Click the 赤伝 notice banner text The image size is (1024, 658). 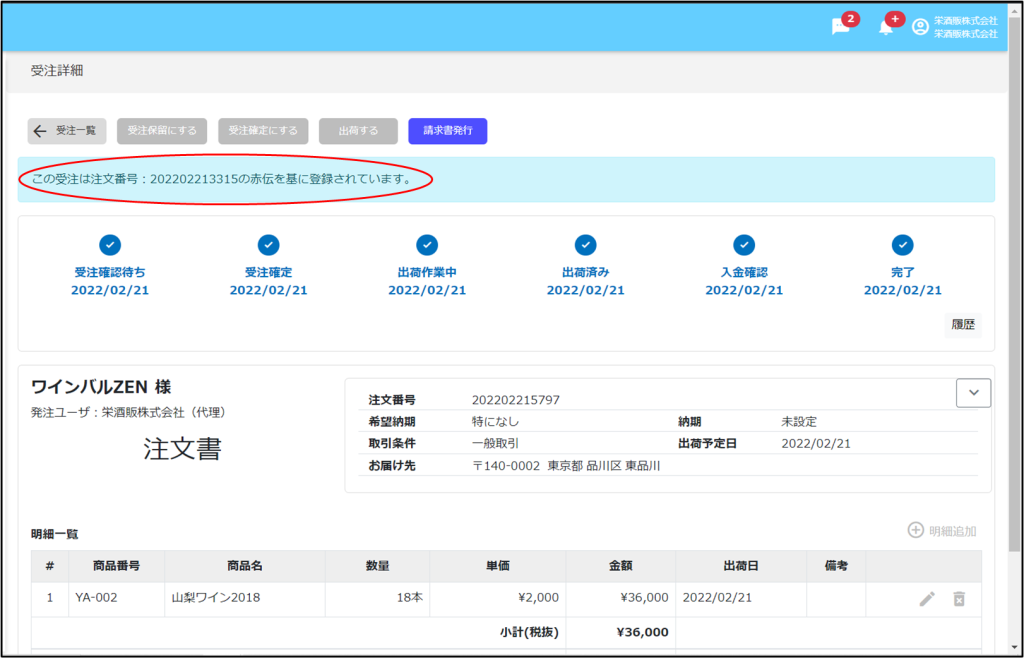[x=223, y=179]
